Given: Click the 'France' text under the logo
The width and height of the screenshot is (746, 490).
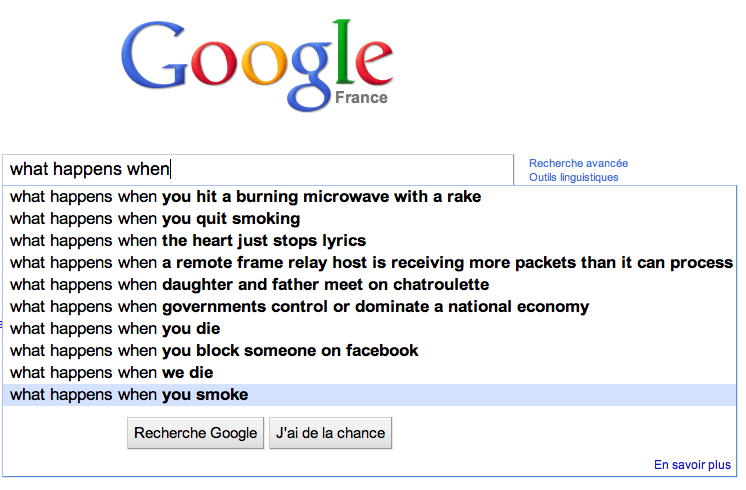Looking at the screenshot, I should 361,98.
